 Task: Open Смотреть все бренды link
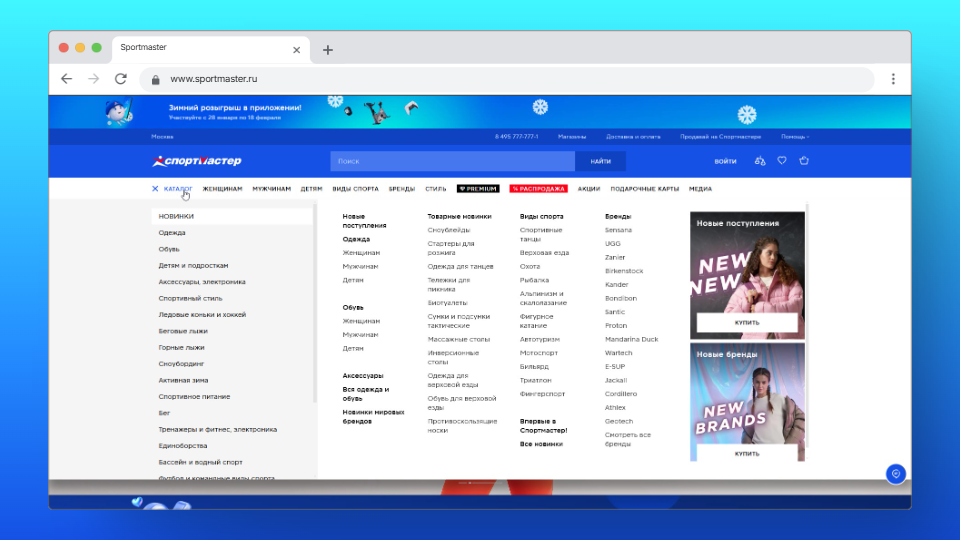(628, 439)
